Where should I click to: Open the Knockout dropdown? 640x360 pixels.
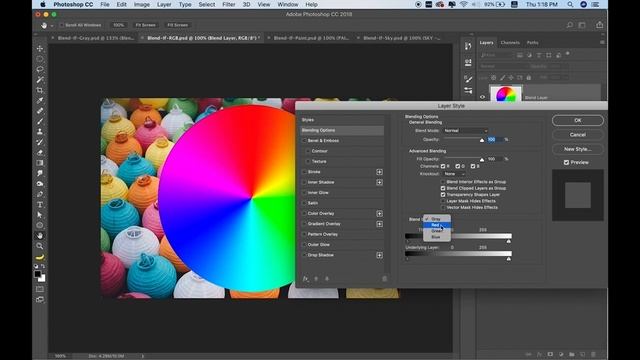pos(454,174)
